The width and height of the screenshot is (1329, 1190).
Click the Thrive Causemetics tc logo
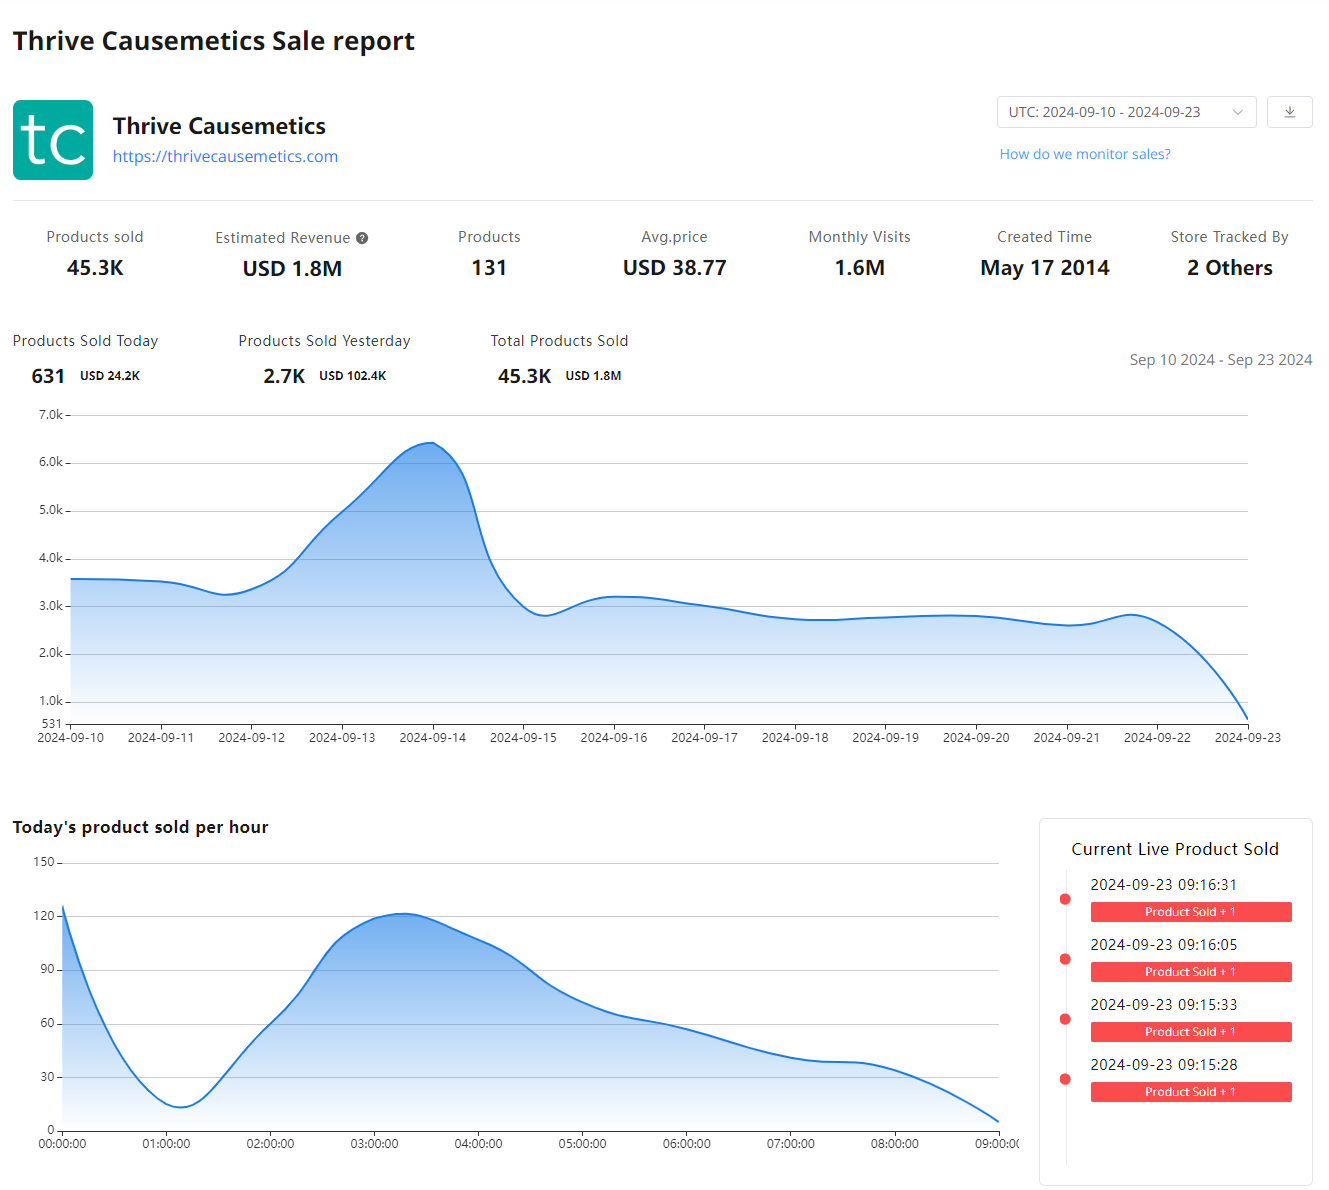tap(53, 140)
